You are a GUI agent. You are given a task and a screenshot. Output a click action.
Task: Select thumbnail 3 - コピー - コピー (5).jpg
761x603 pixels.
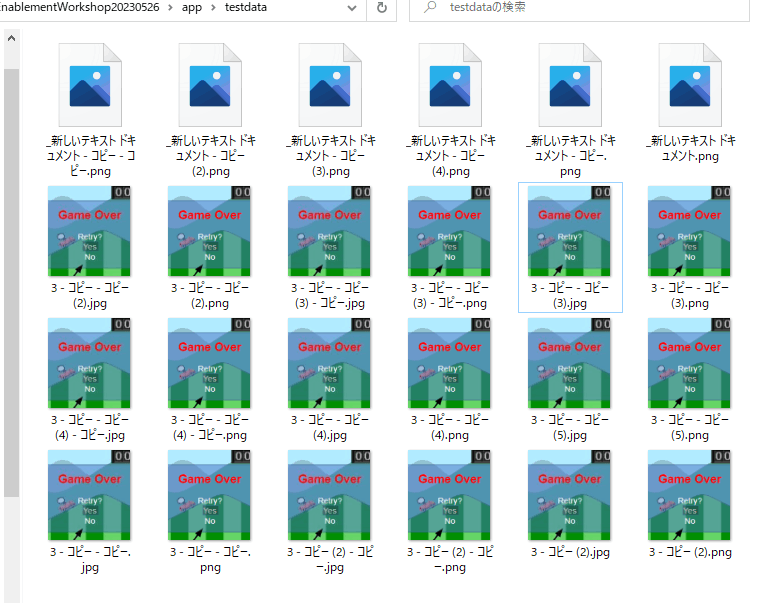pyautogui.click(x=569, y=363)
